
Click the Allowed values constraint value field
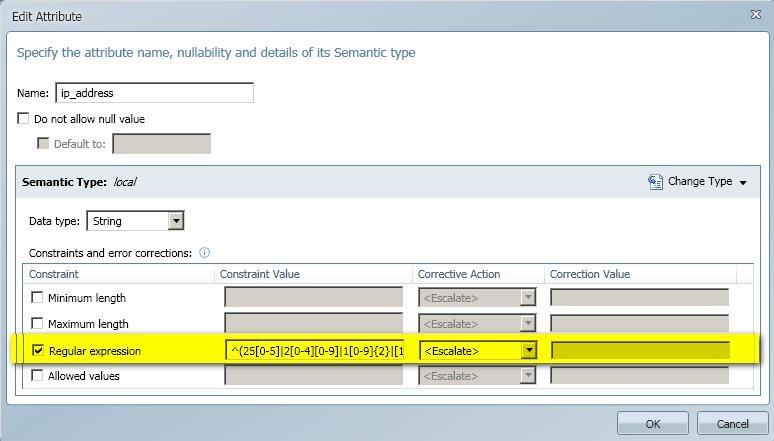[313, 376]
